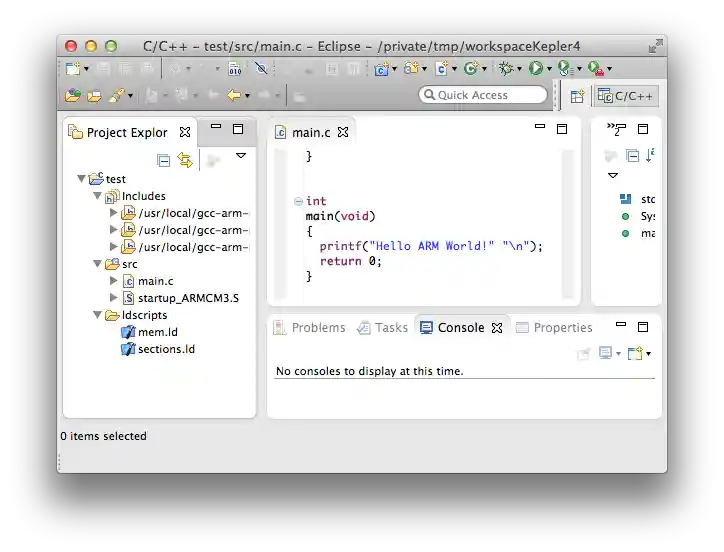
Task: Click the Debug bug icon in toolbar
Action: tap(506, 69)
